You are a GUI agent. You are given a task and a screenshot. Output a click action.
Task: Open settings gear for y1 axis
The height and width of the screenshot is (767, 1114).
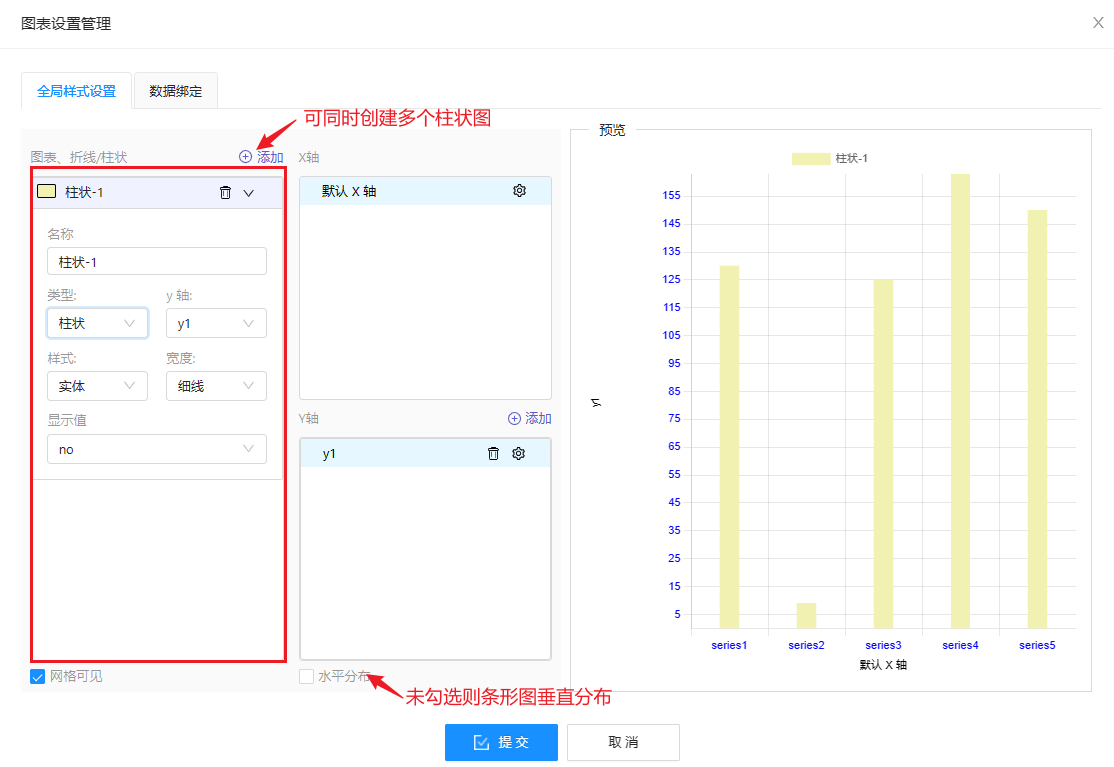click(x=519, y=453)
